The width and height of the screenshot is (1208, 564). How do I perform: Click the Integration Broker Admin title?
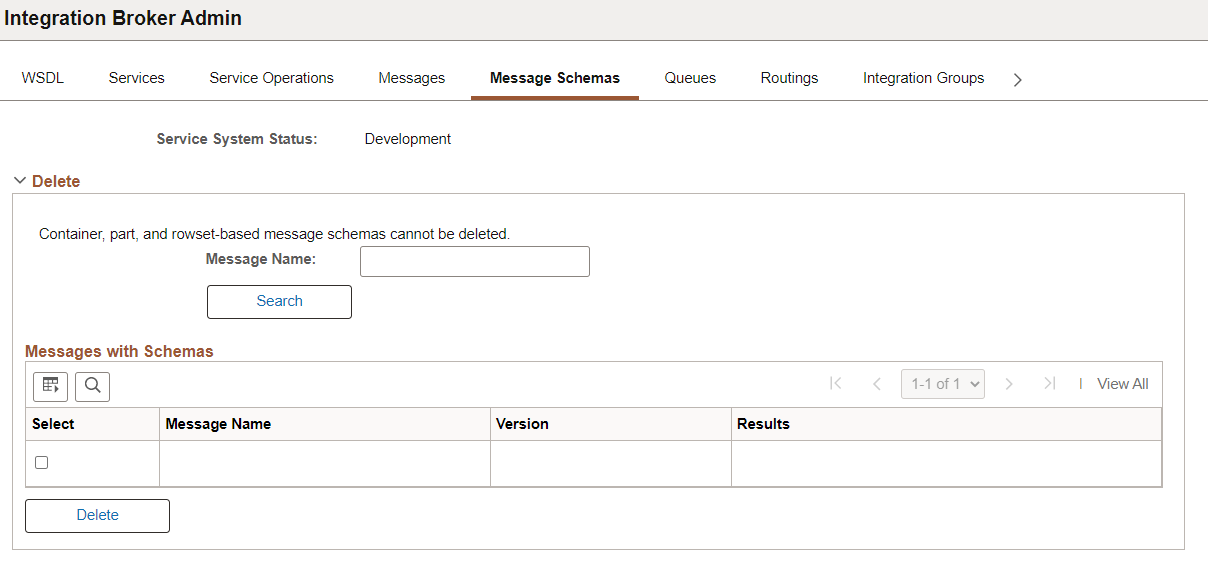click(123, 18)
